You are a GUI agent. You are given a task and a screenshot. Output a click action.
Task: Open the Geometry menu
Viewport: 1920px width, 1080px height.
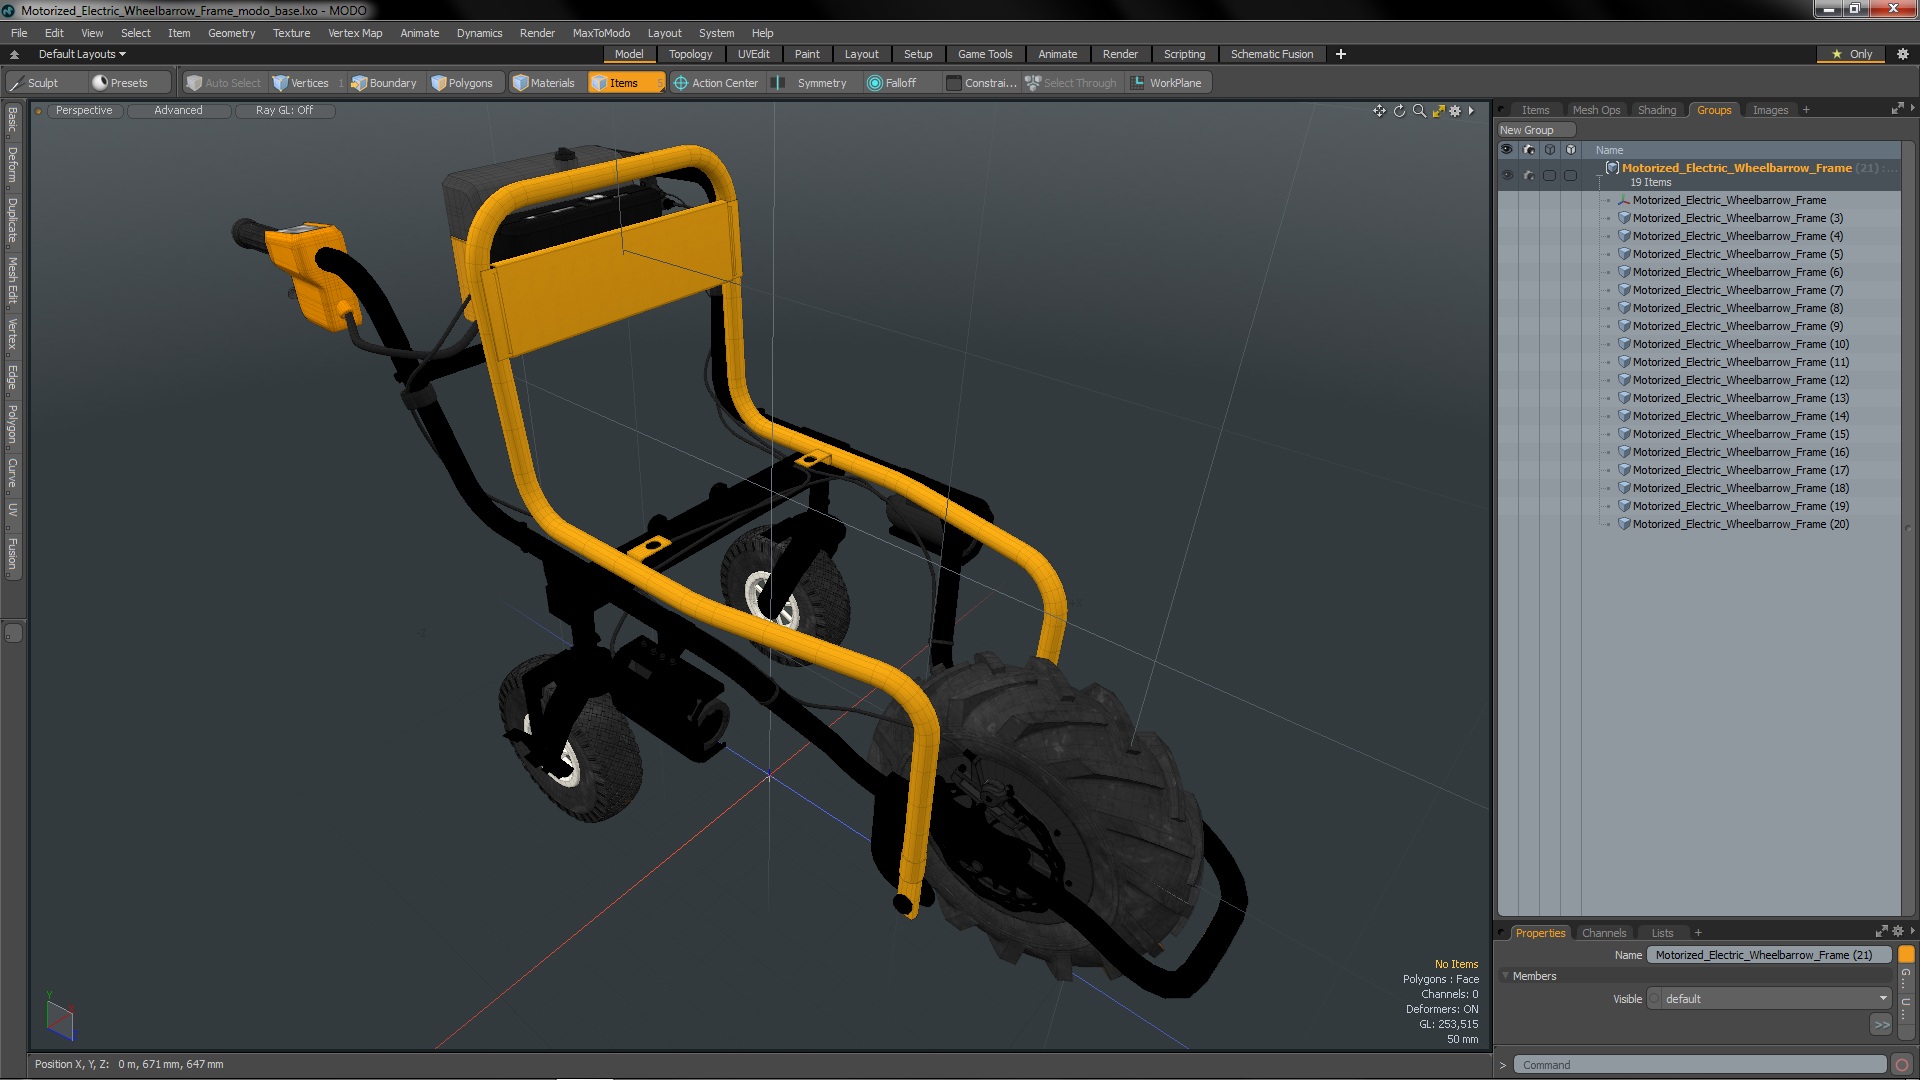tap(231, 33)
